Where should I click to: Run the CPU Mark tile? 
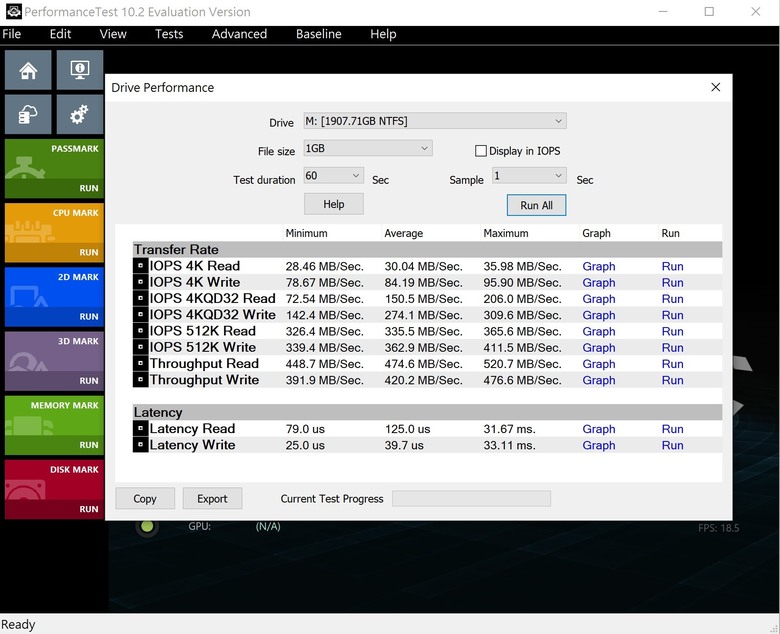tap(54, 233)
